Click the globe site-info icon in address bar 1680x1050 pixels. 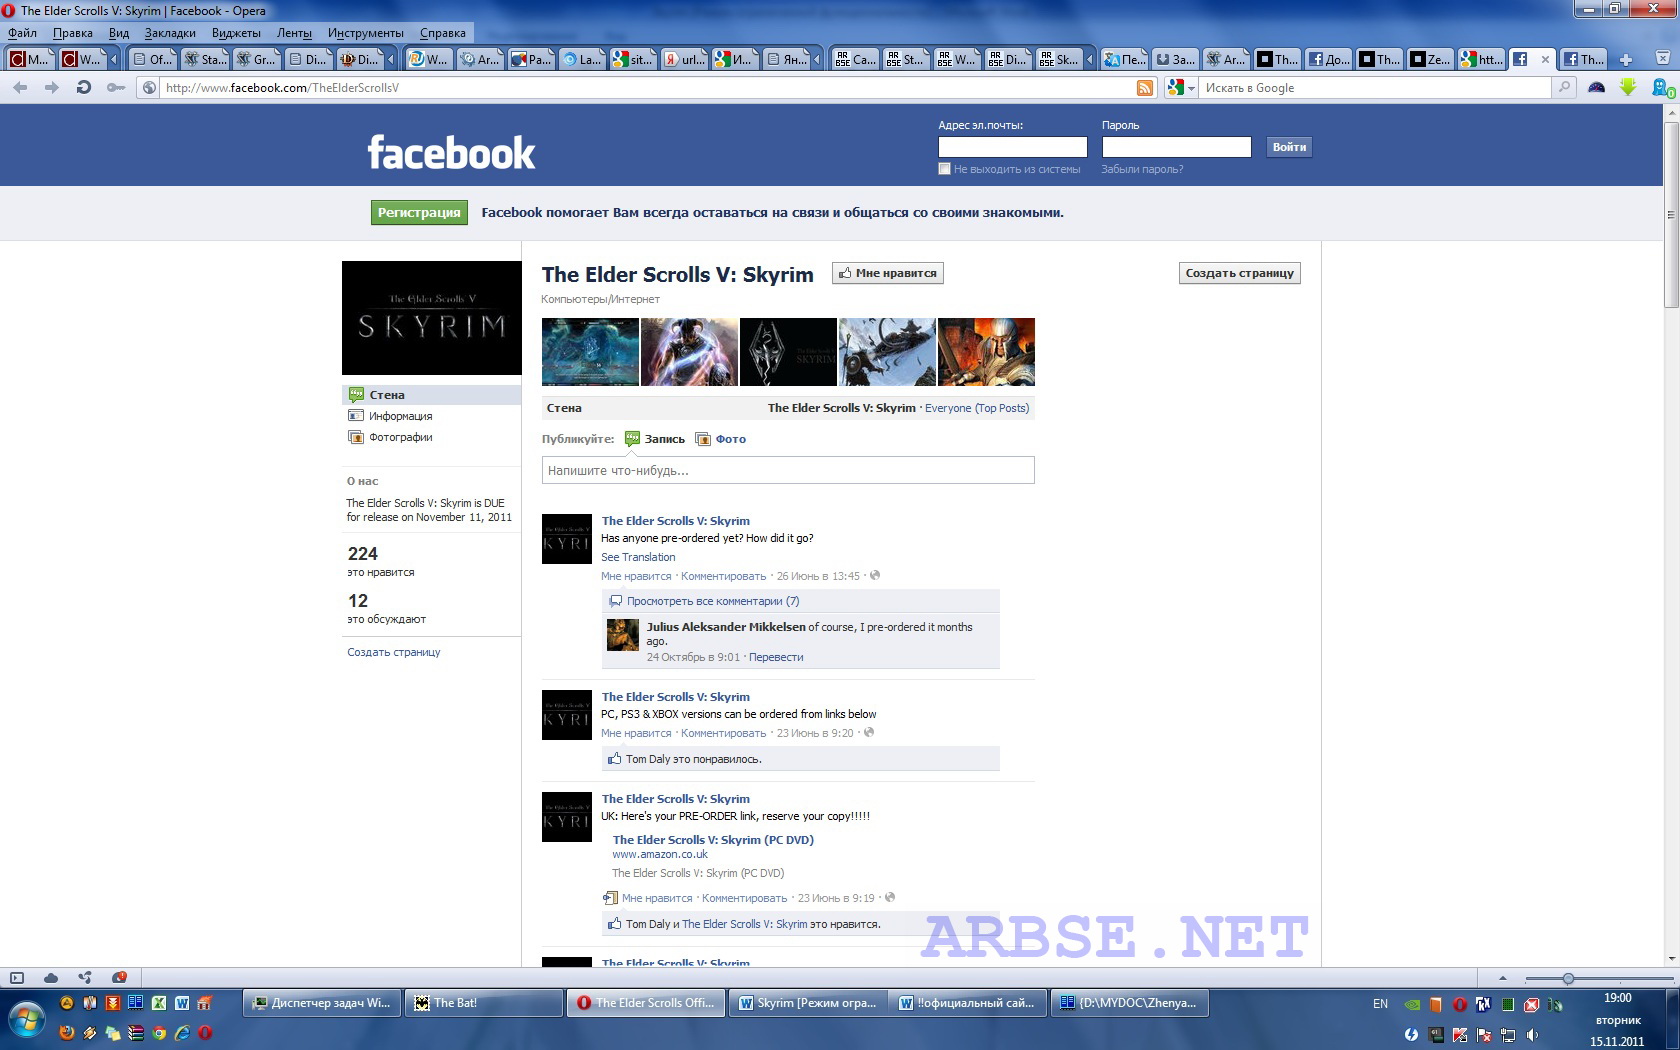click(150, 88)
